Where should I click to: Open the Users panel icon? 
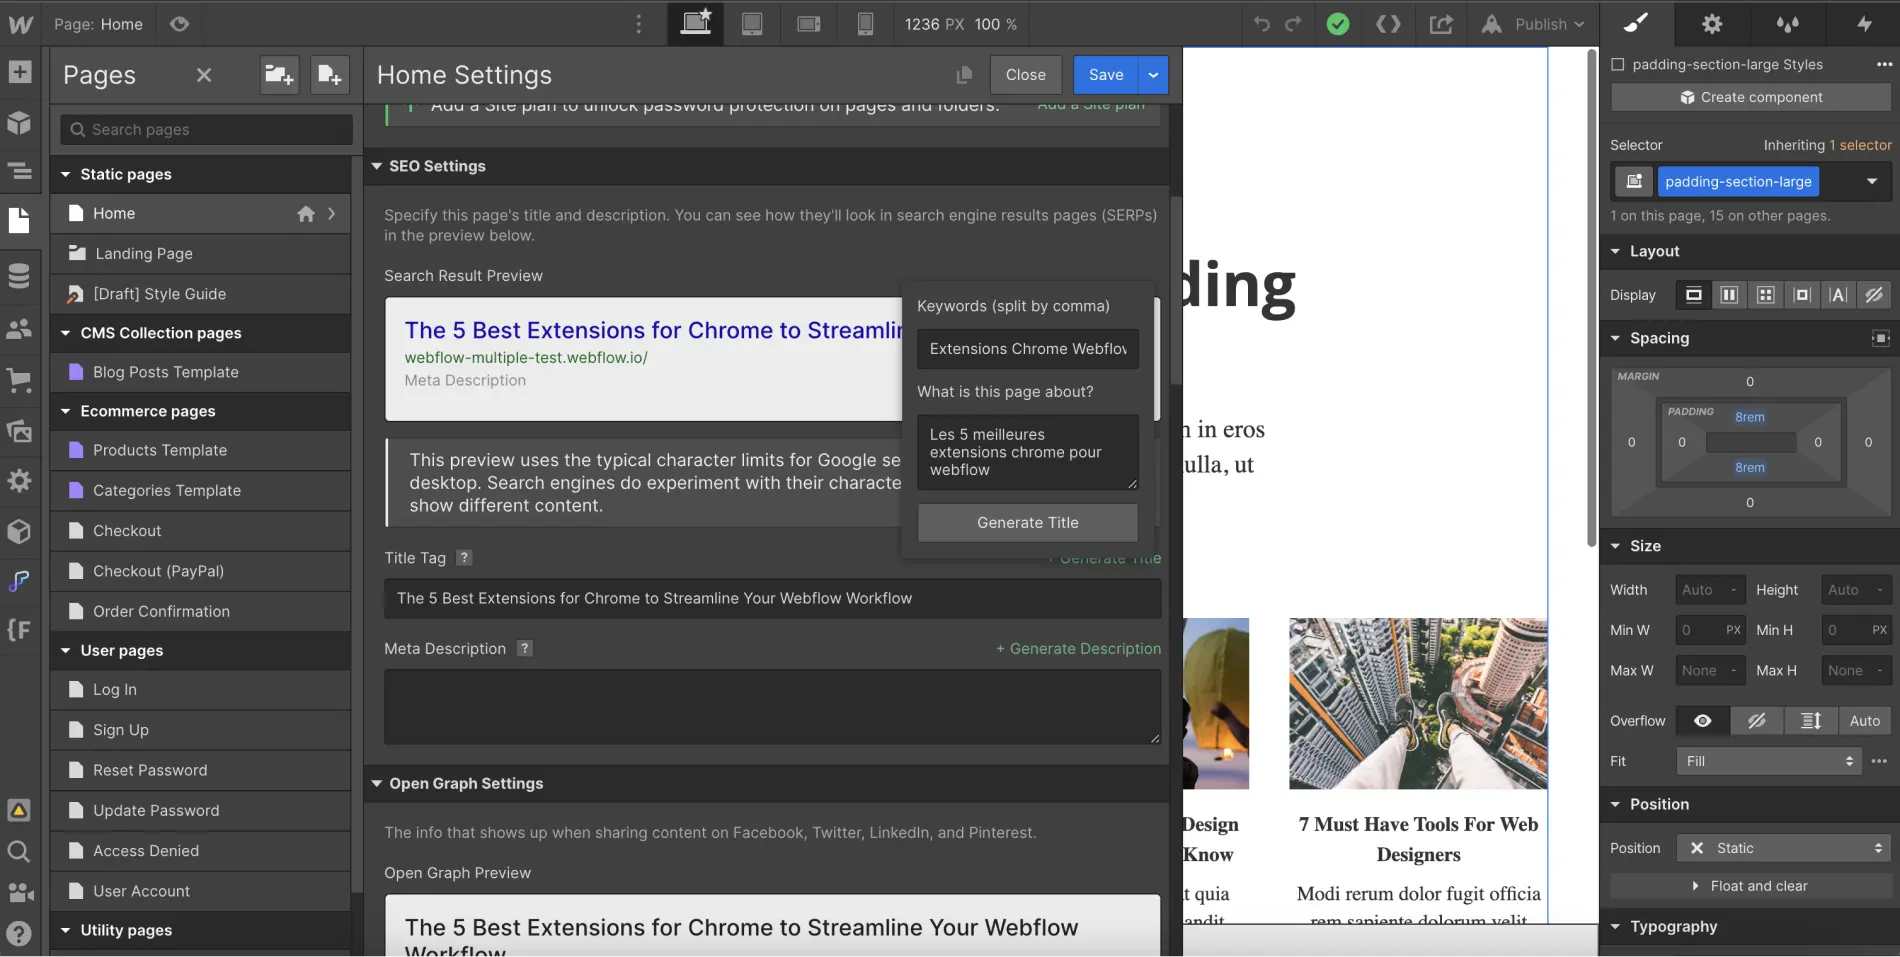click(x=20, y=328)
